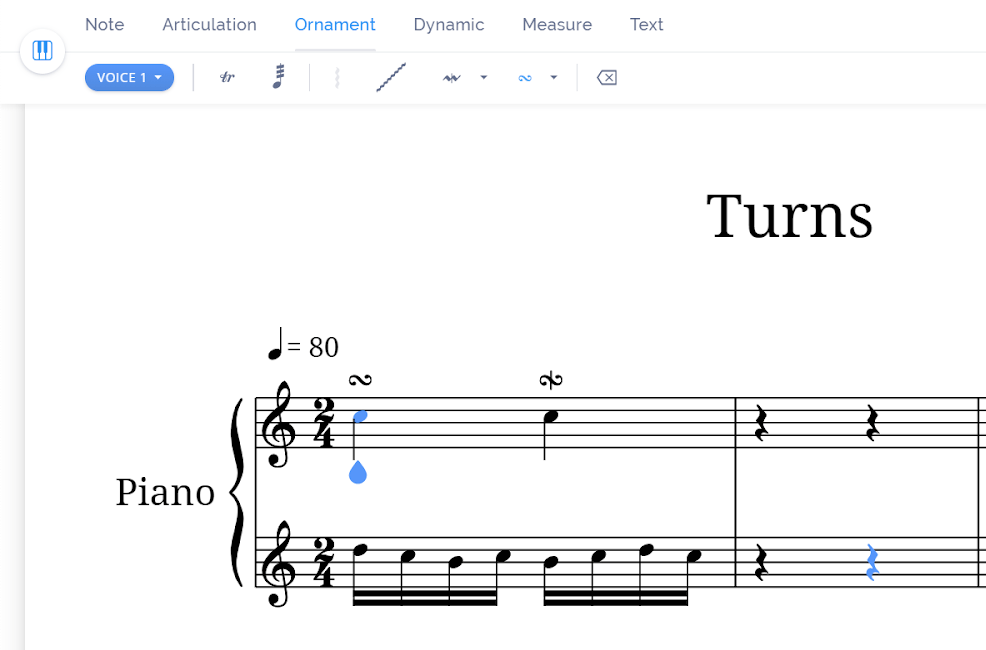Switch to the Dynamic tab
The width and height of the screenshot is (986, 650).
(x=449, y=24)
